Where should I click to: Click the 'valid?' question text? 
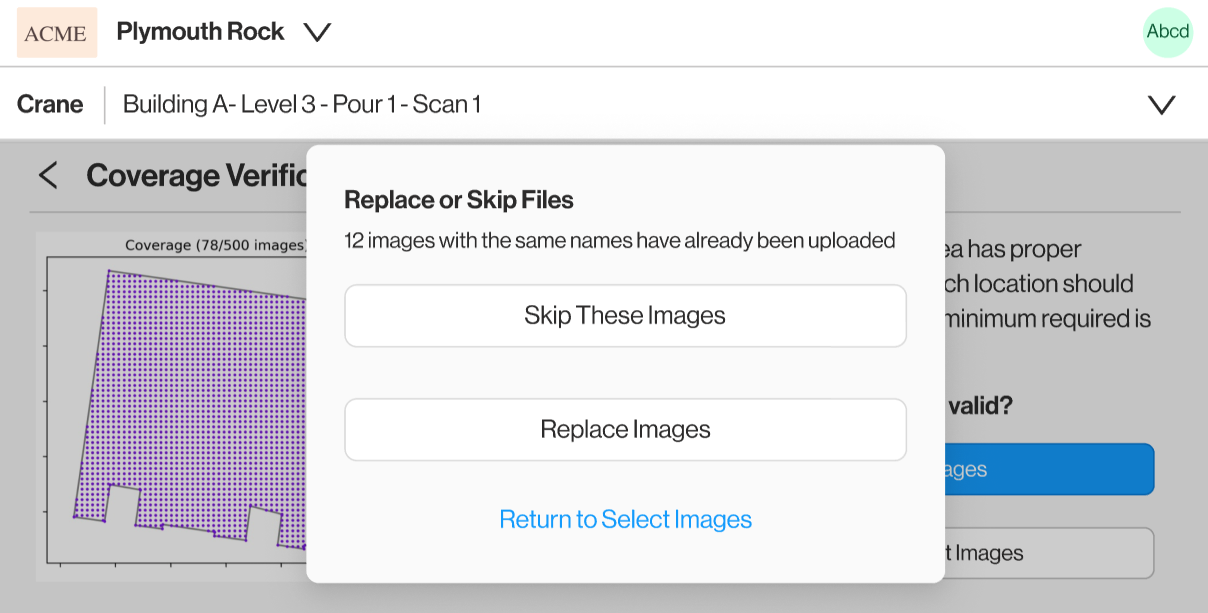tap(979, 406)
